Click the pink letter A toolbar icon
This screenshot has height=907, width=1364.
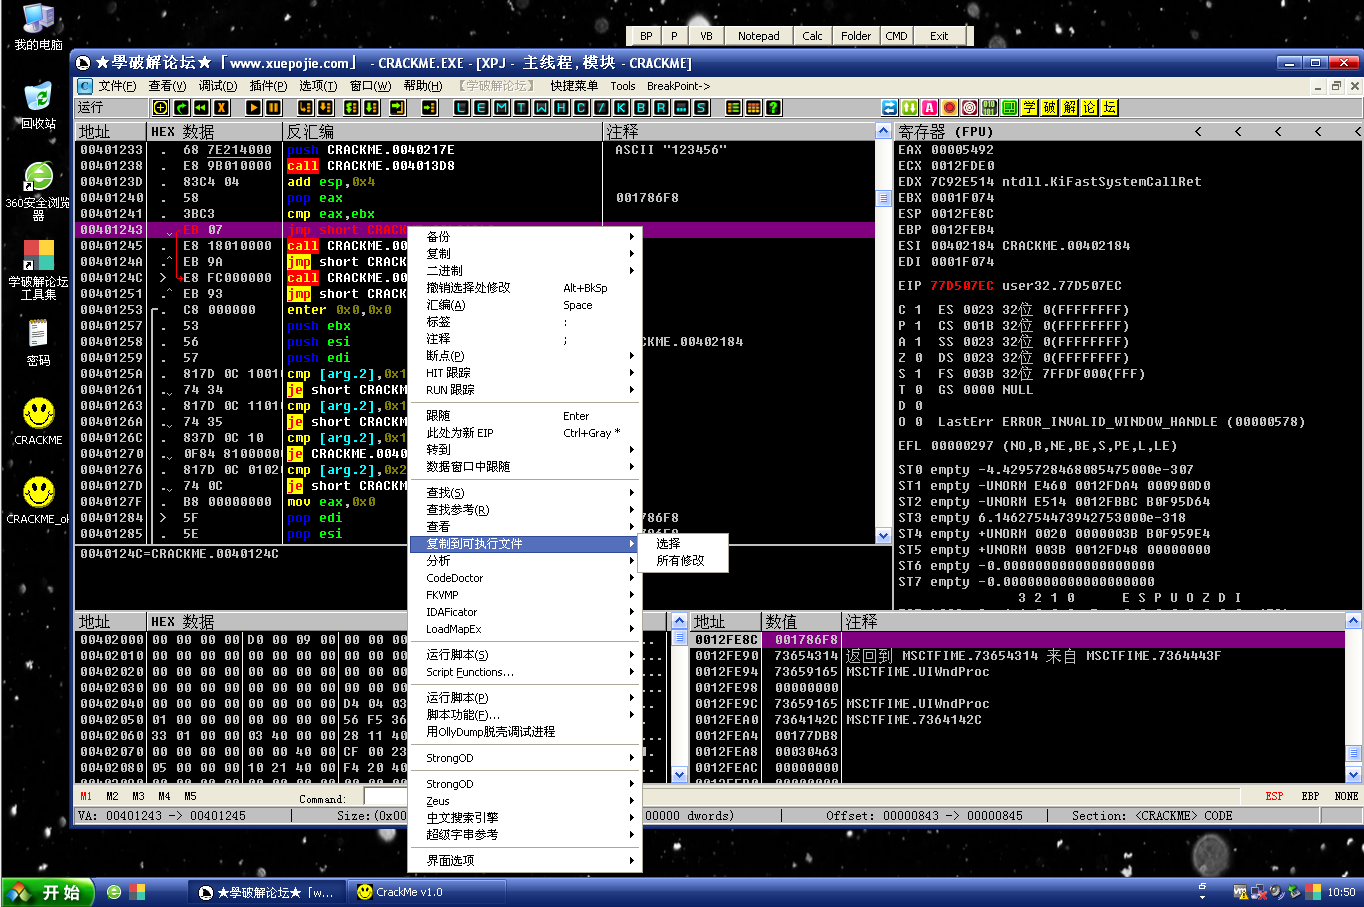click(929, 107)
